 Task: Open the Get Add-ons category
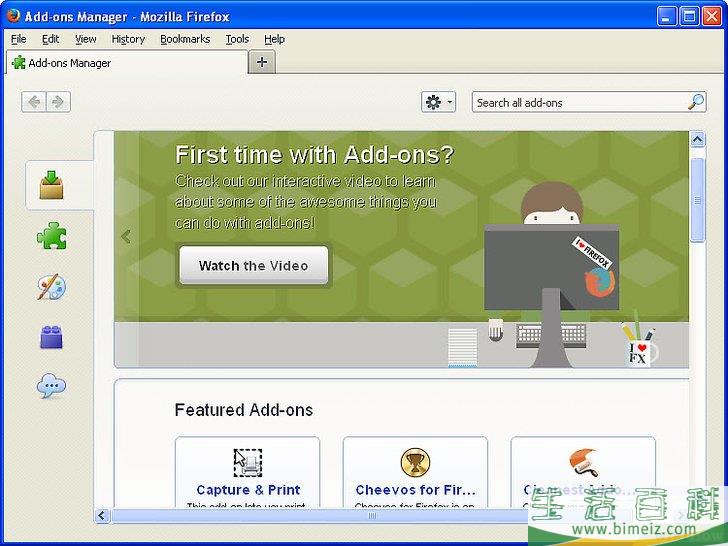tap(52, 185)
